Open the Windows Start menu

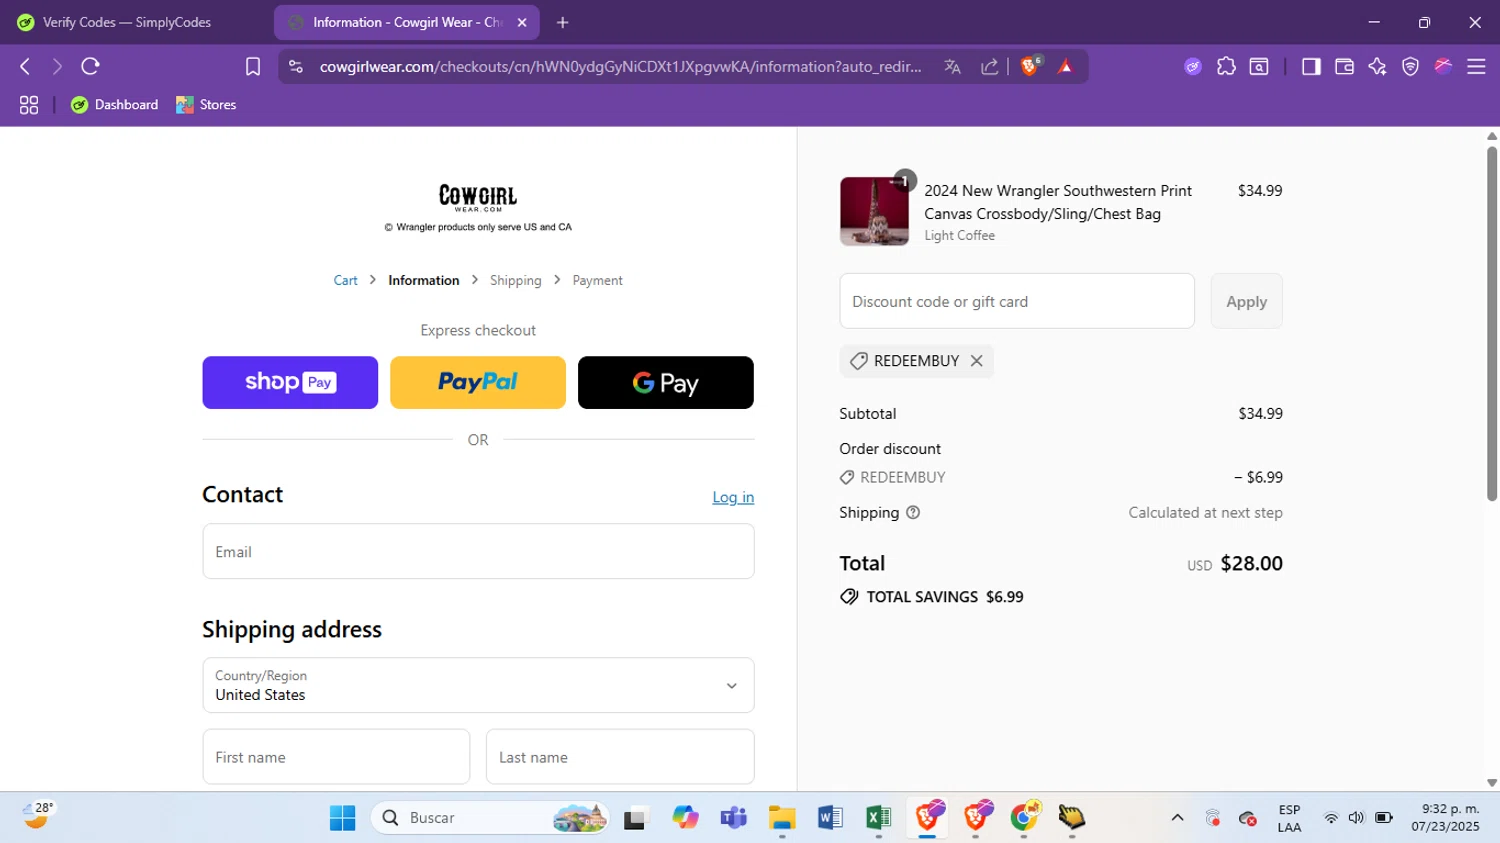(x=342, y=818)
